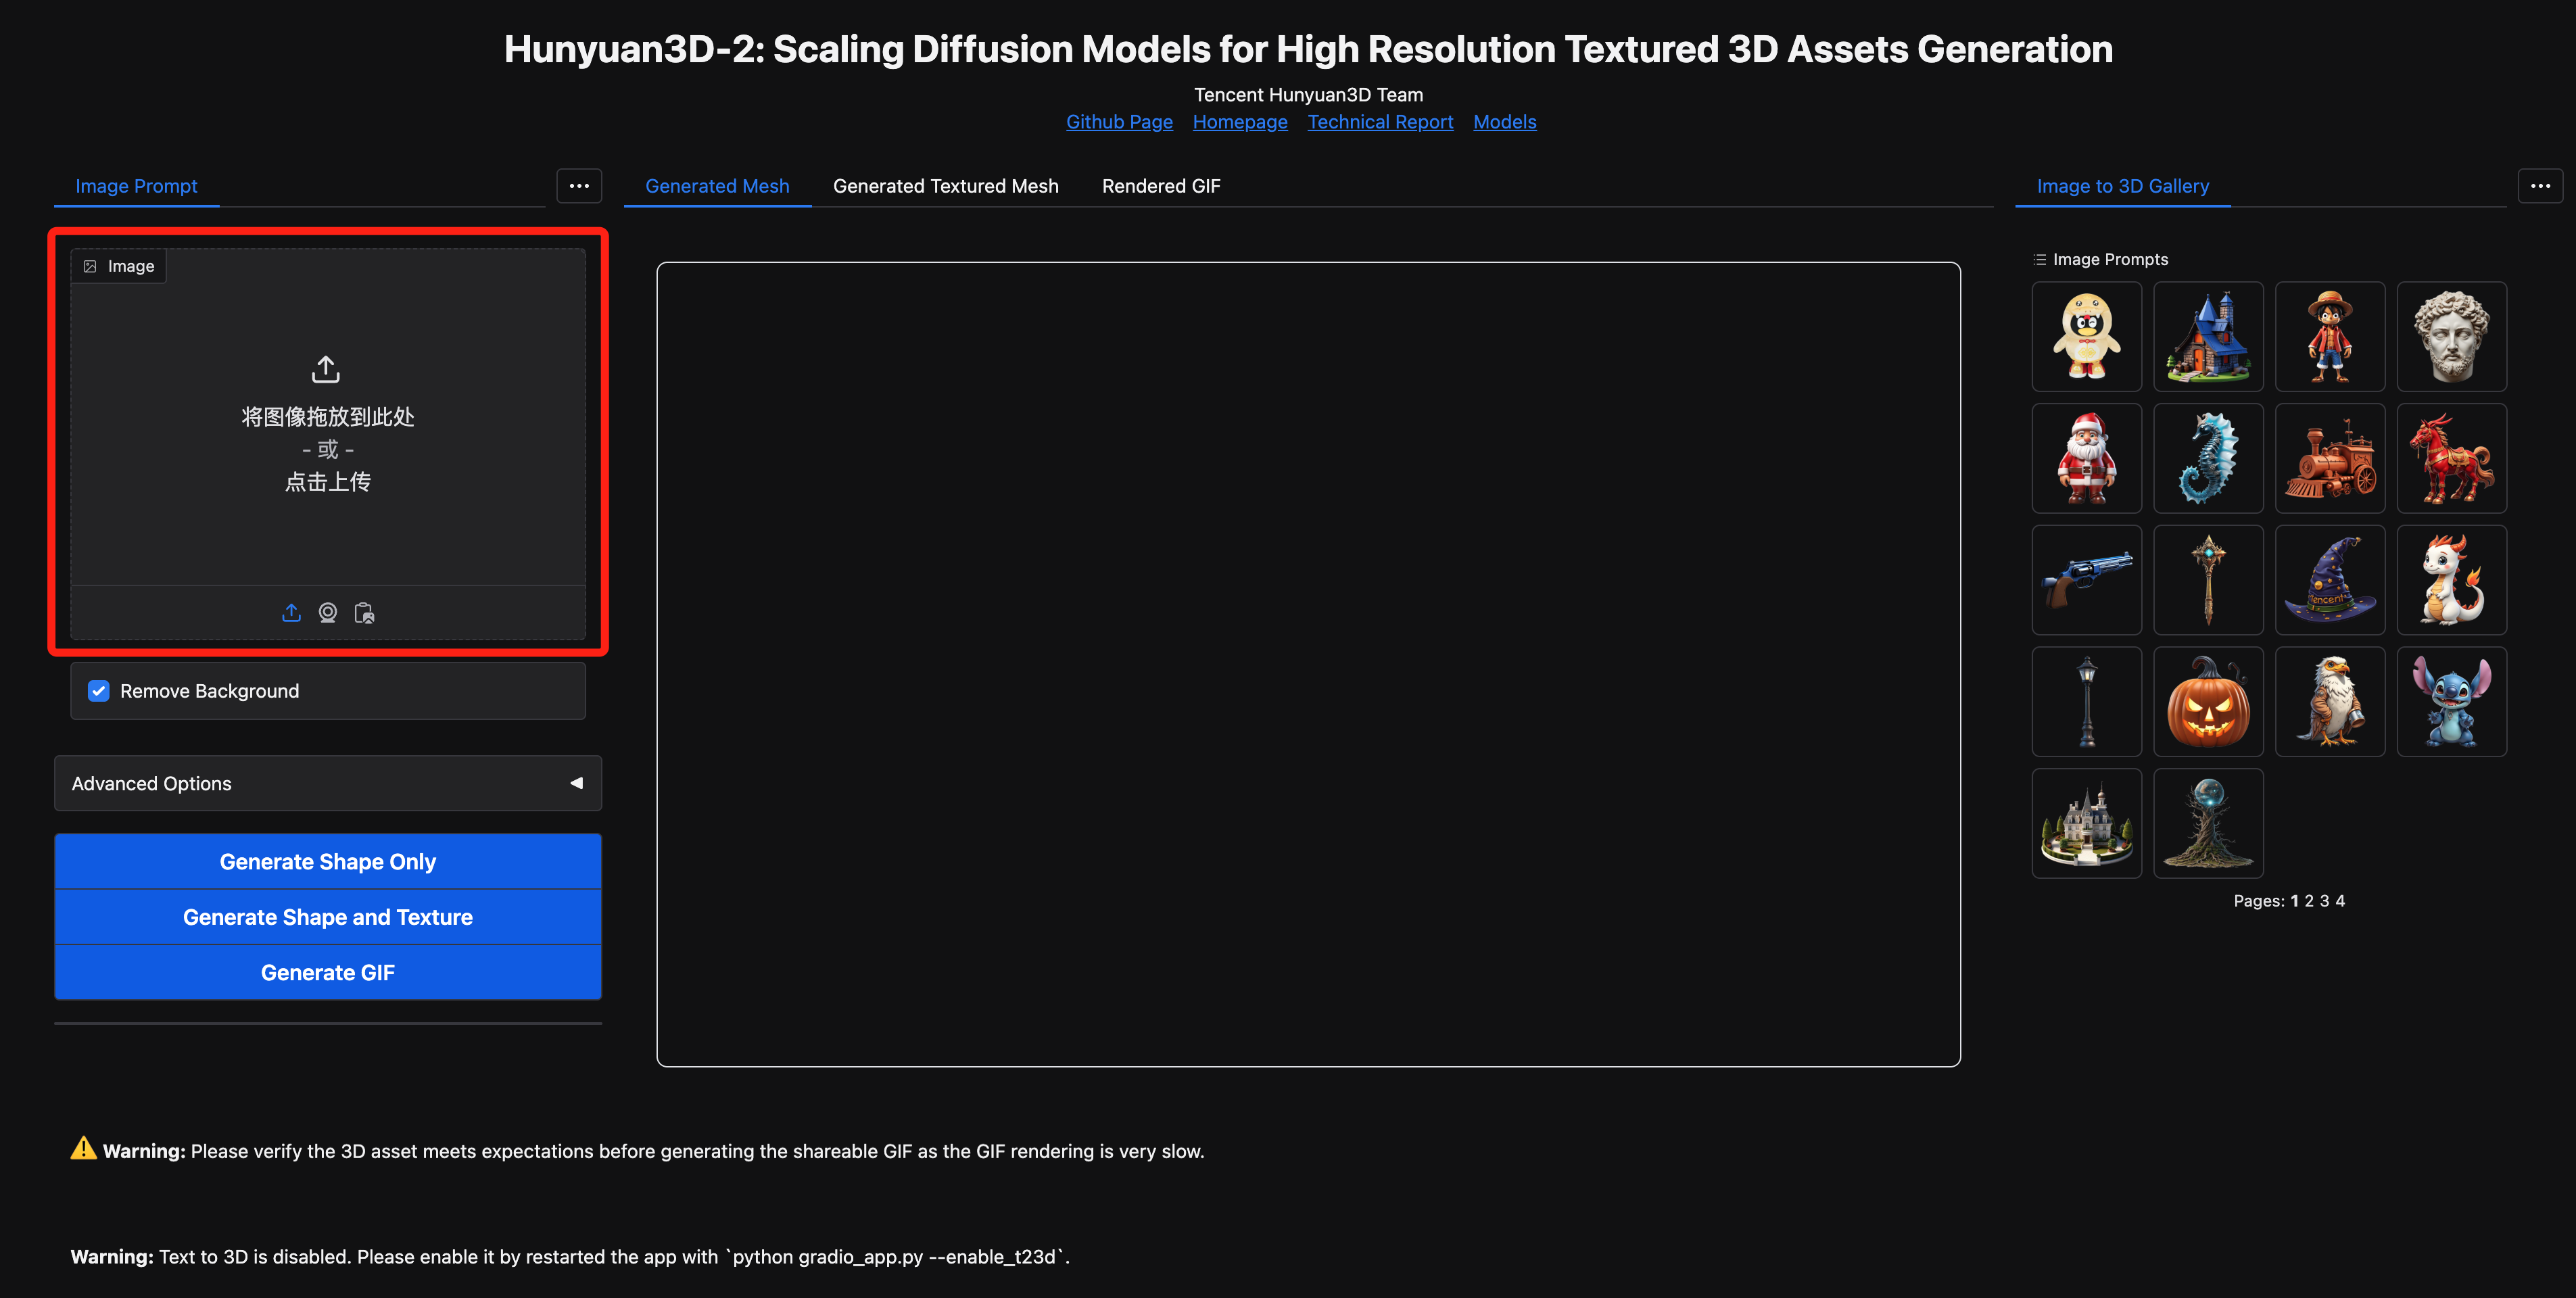The height and width of the screenshot is (1298, 2576).
Task: Click the Generate GIF button
Action: (328, 972)
